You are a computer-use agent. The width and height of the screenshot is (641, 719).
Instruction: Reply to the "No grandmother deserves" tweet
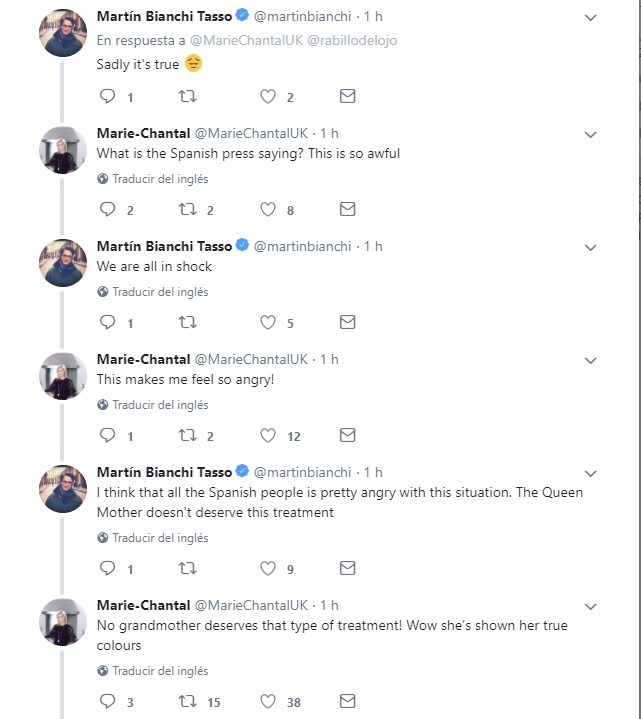pyautogui.click(x=110, y=702)
